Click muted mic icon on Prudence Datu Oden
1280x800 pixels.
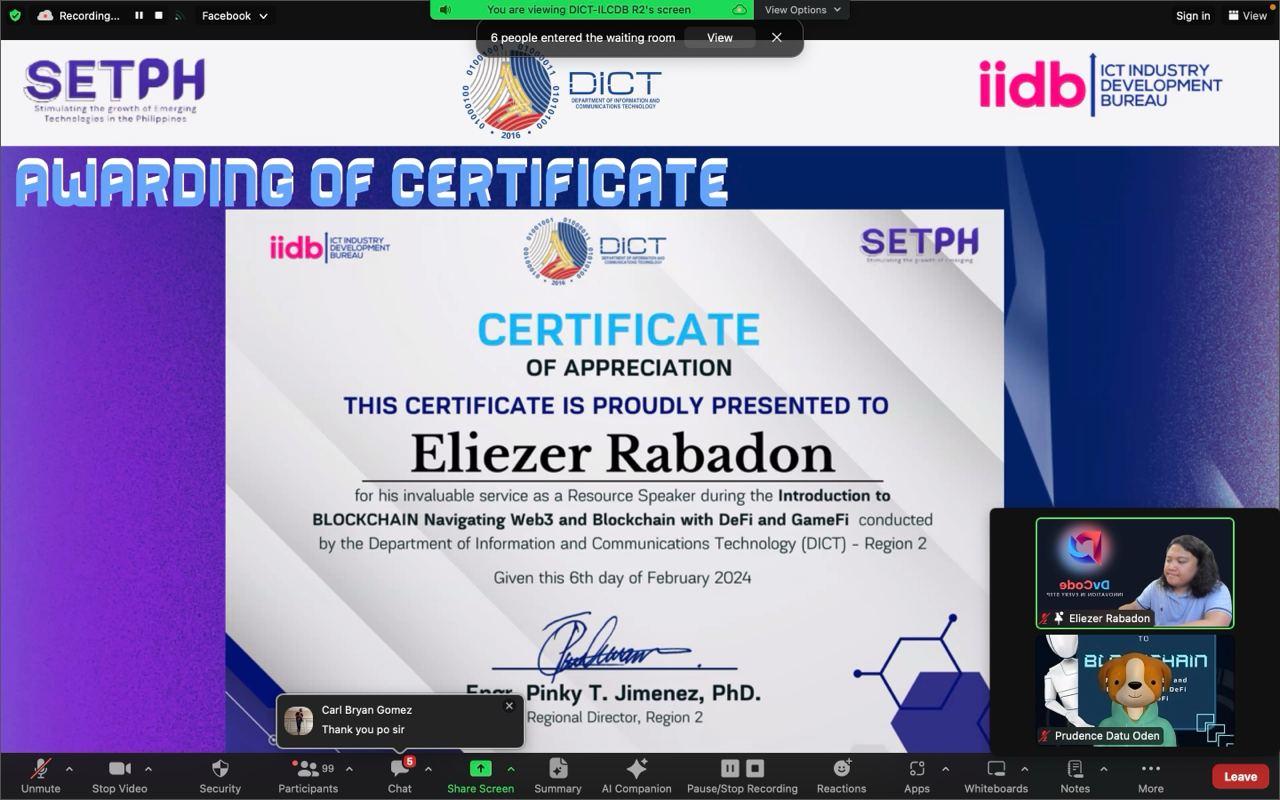click(1046, 736)
